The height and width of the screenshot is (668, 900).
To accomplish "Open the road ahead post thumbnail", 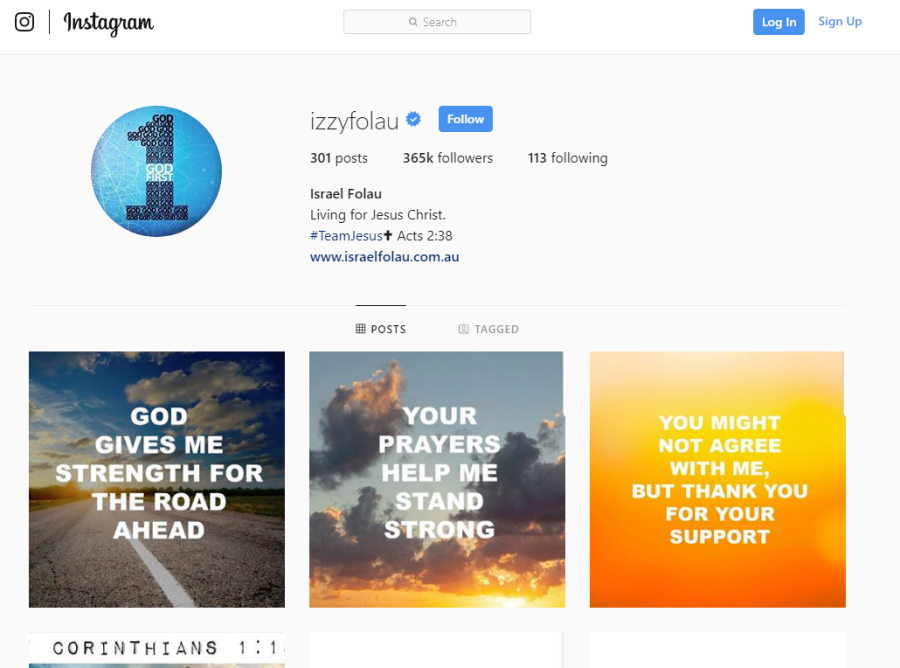I will pyautogui.click(x=157, y=479).
